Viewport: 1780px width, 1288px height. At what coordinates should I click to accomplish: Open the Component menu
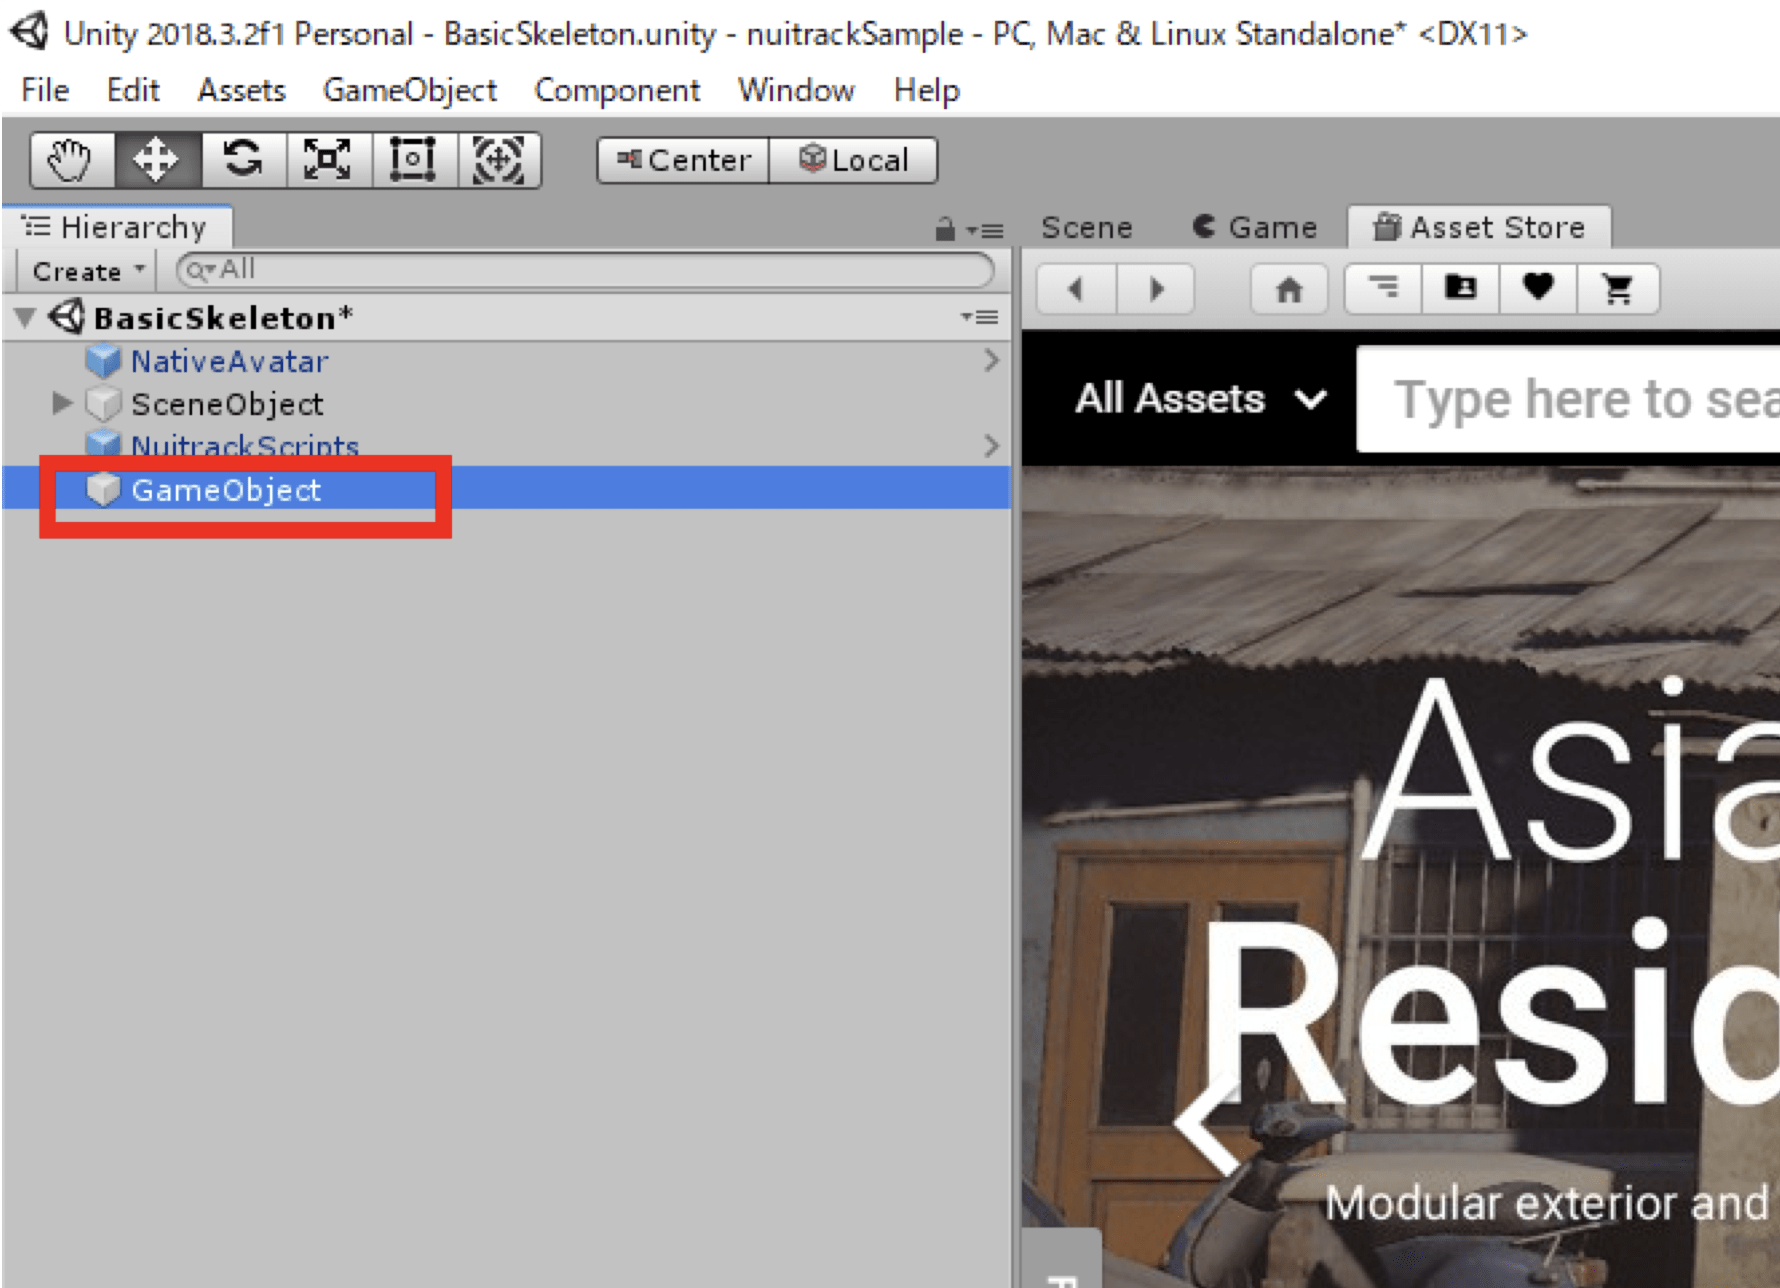[617, 90]
